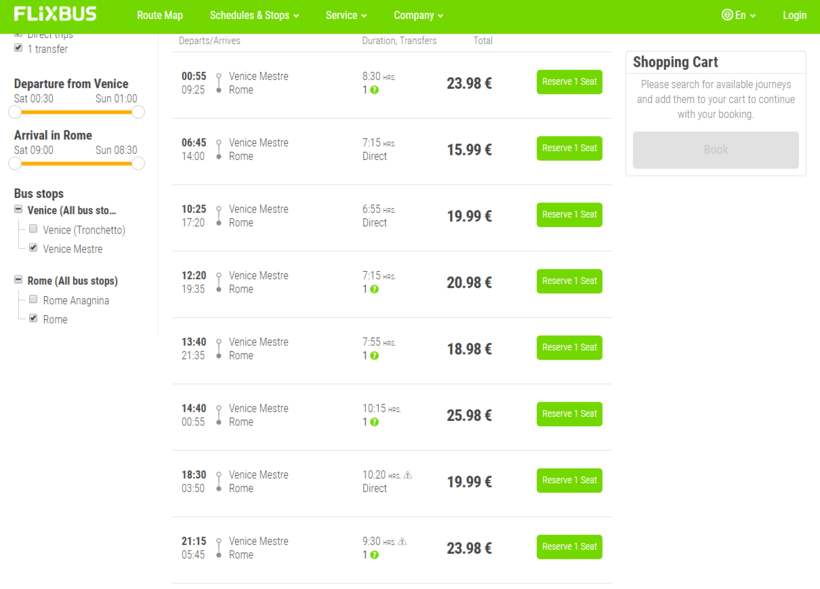Open the Route Map menu item
Screen dimensions: 820x589
(x=160, y=16)
